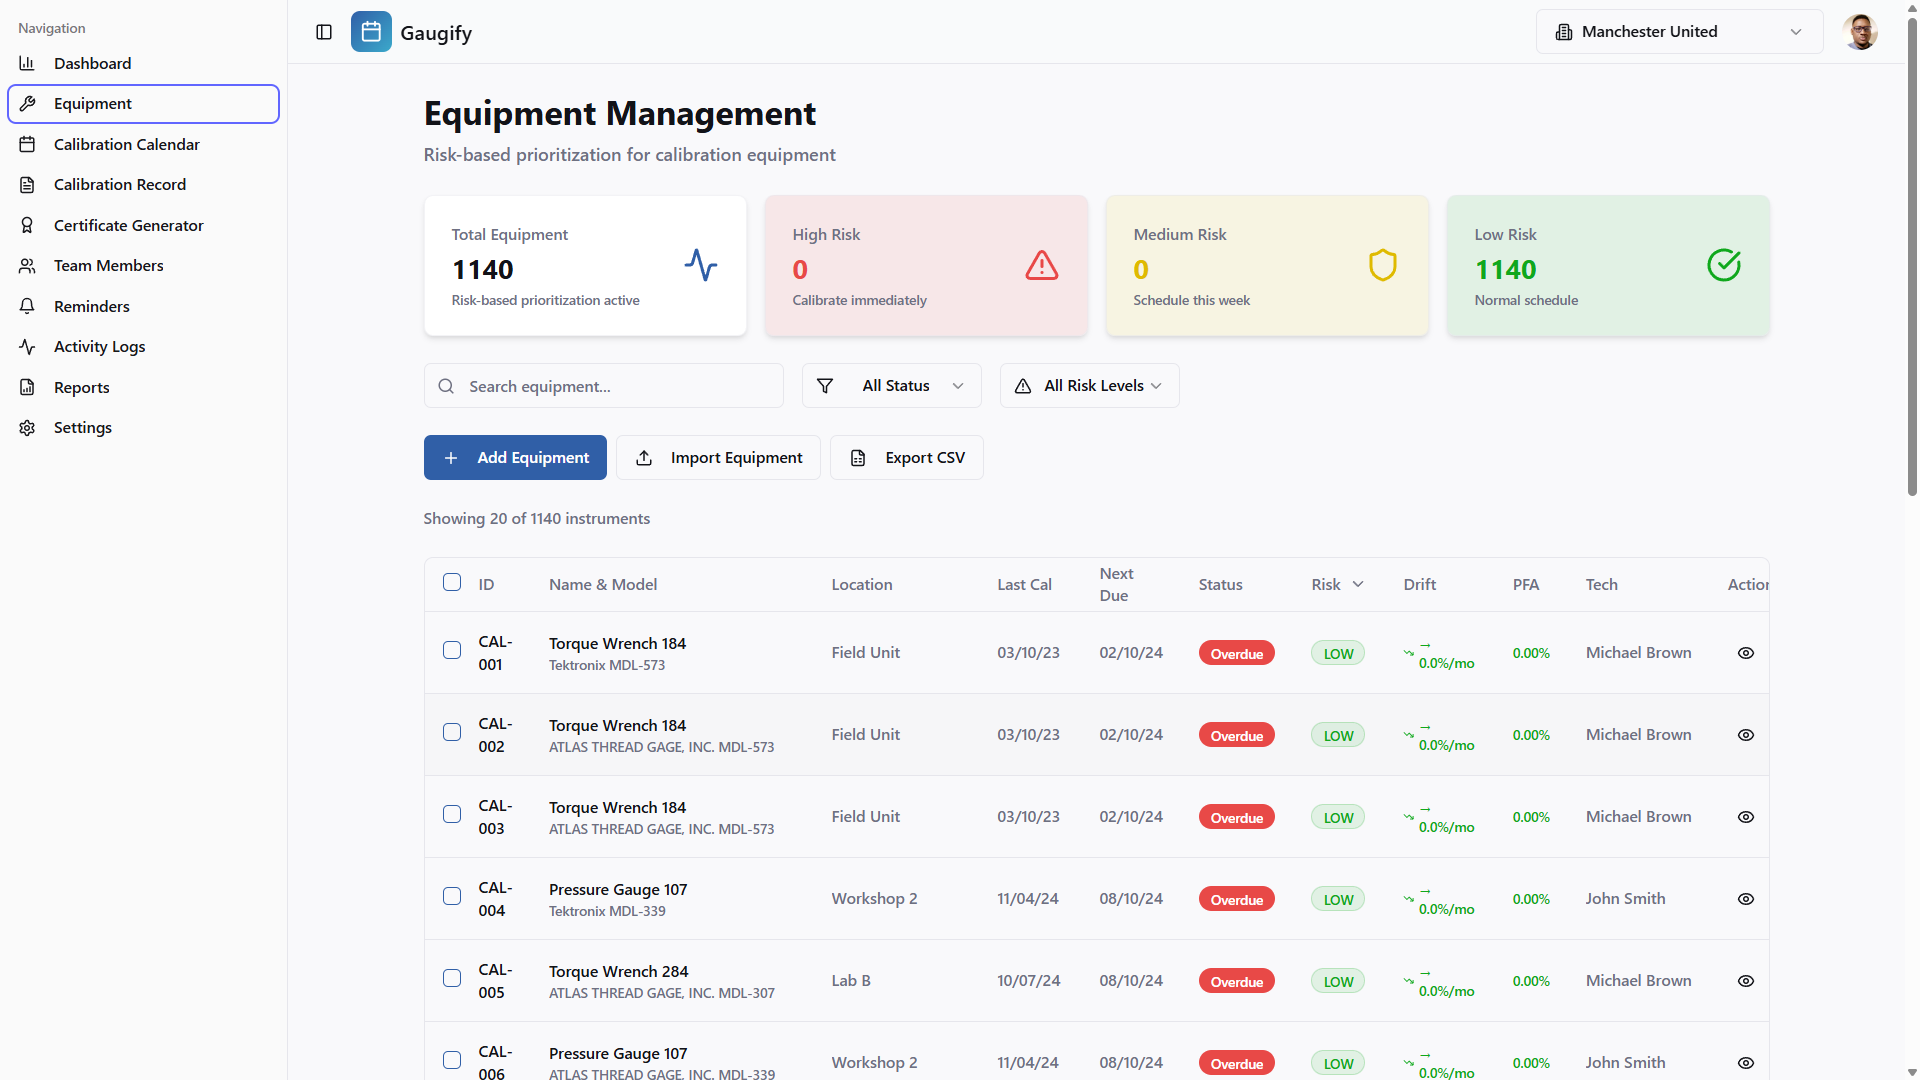The image size is (1920, 1080).
Task: View details of CAL-004 via eye icon
Action: [1745, 899]
